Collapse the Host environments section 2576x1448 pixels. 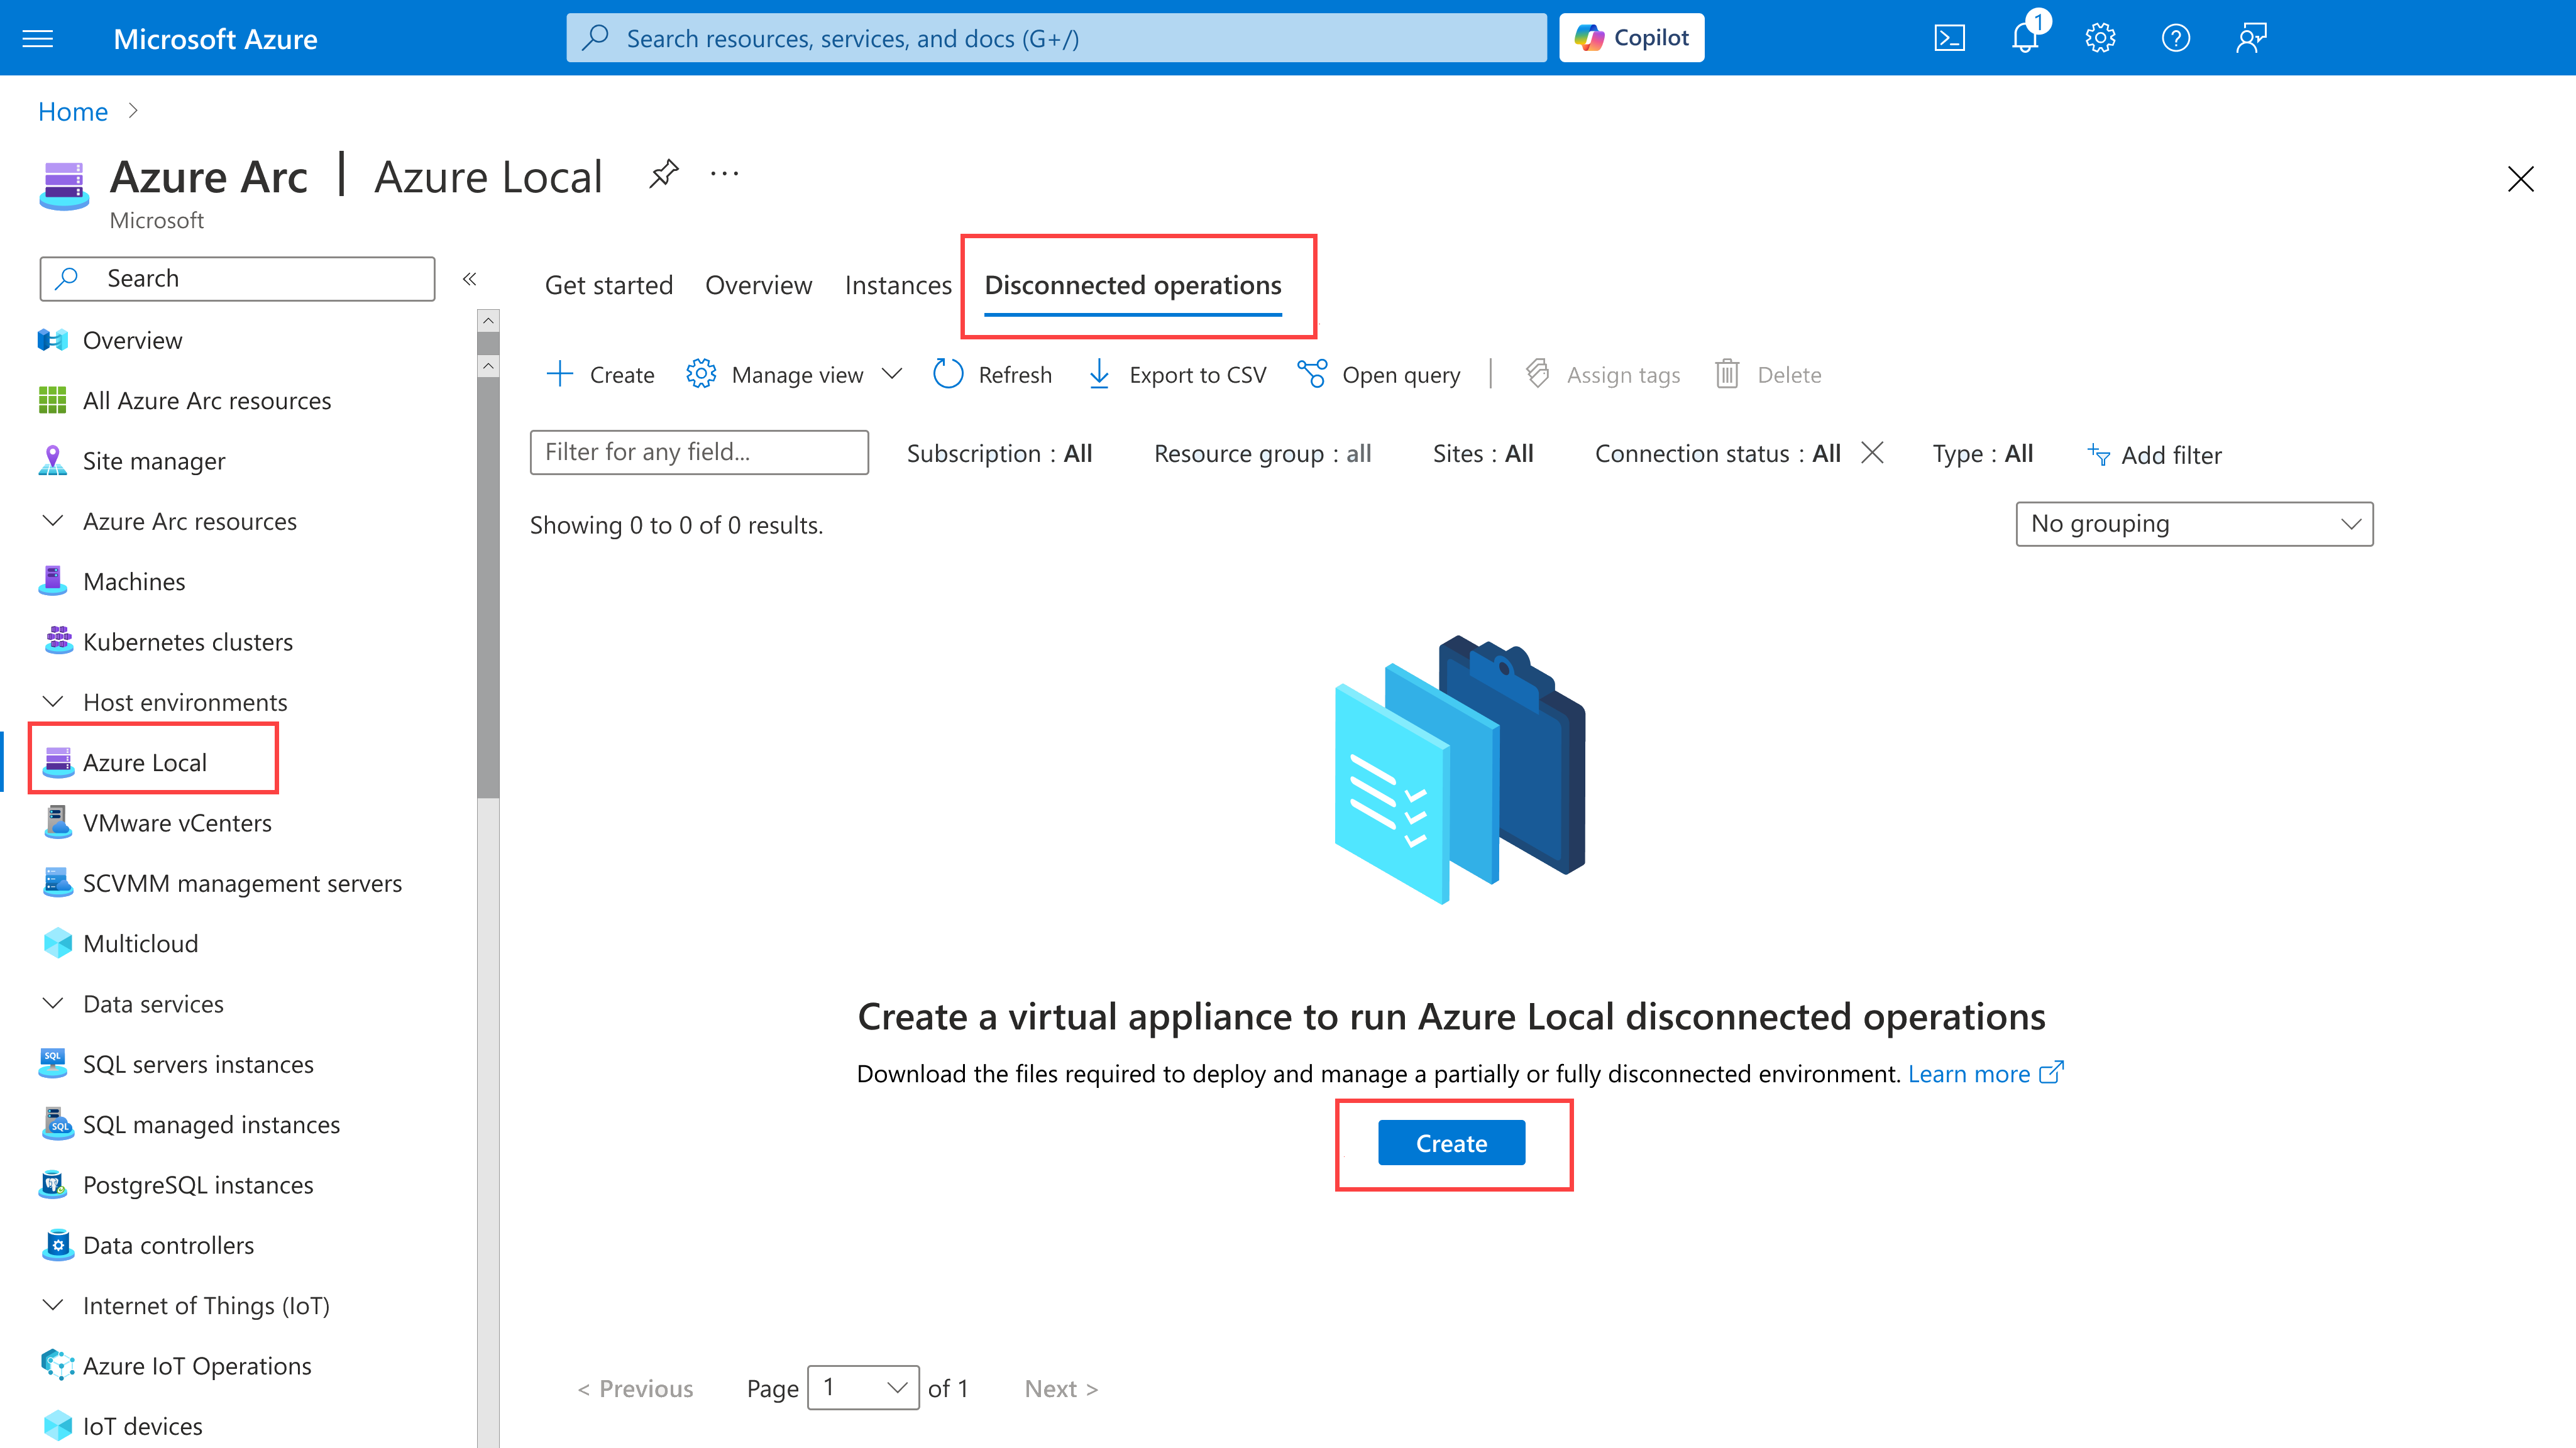click(54, 702)
